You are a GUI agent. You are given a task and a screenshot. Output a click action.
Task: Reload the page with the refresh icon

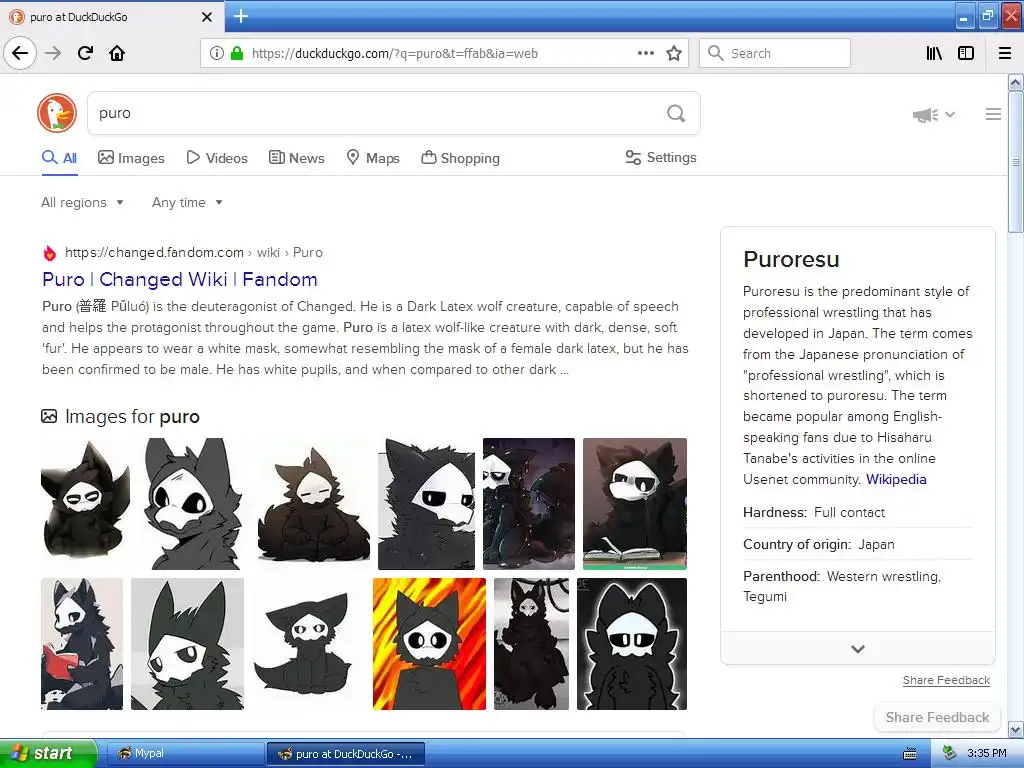[85, 53]
